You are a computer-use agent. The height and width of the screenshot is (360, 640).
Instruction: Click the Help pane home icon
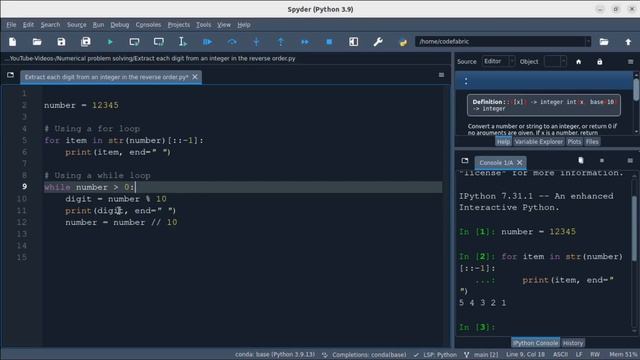tap(578, 62)
